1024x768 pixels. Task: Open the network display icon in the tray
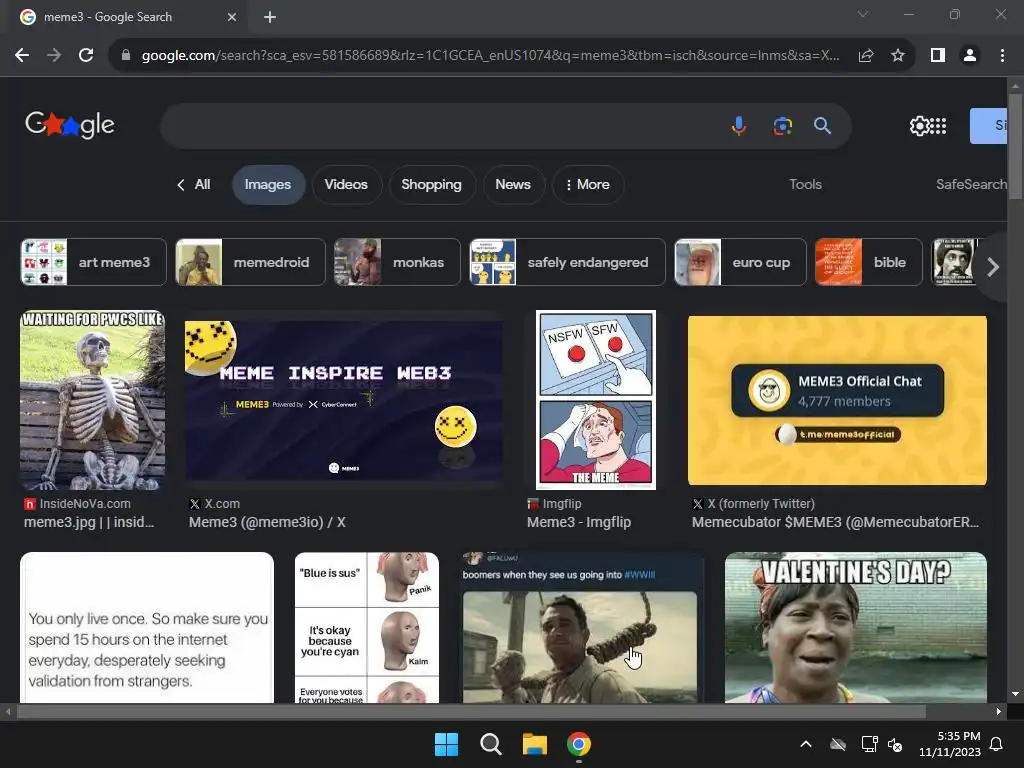tap(869, 744)
